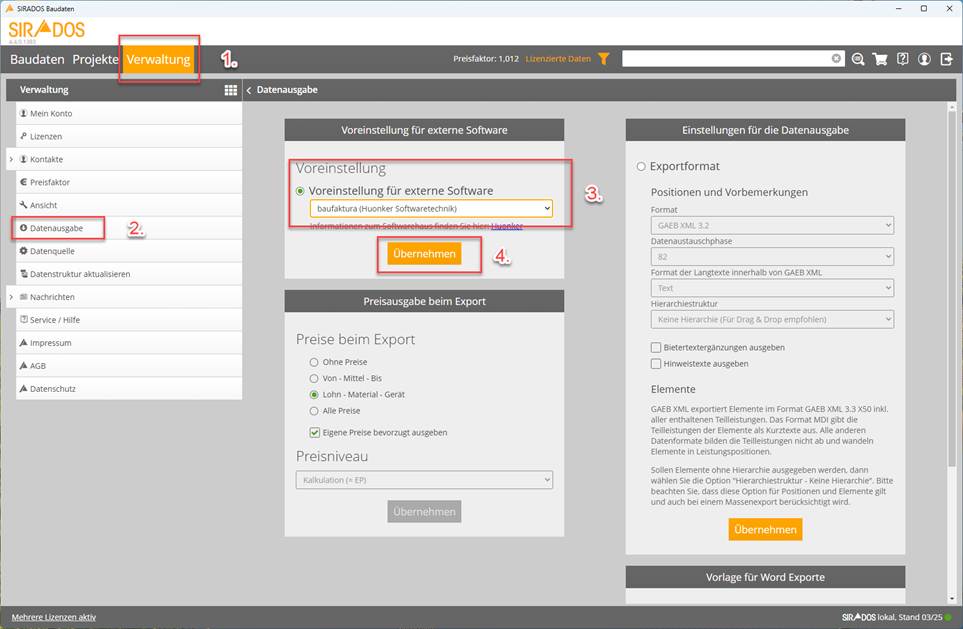963x629 pixels.
Task: Open Lizenzen in the sidebar
Action: pyautogui.click(x=129, y=136)
